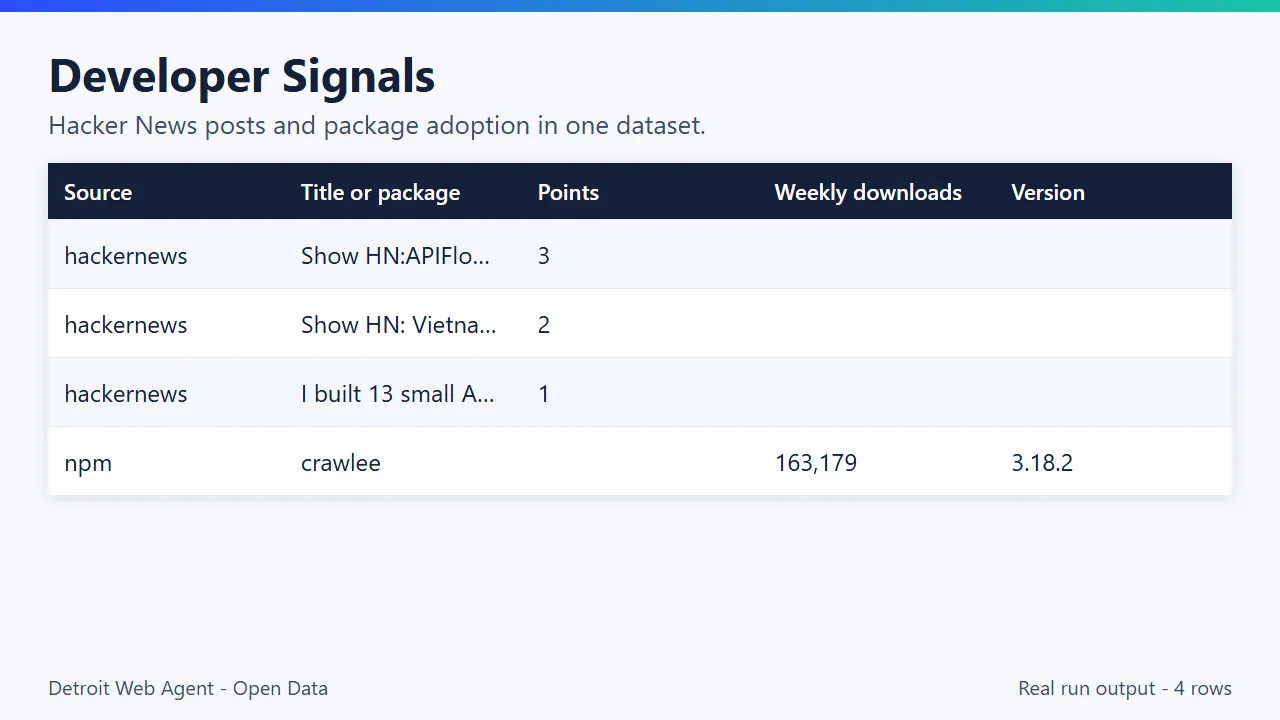Select the crawlee package cell
Viewport: 1280px width, 720px height.
pyautogui.click(x=341, y=462)
